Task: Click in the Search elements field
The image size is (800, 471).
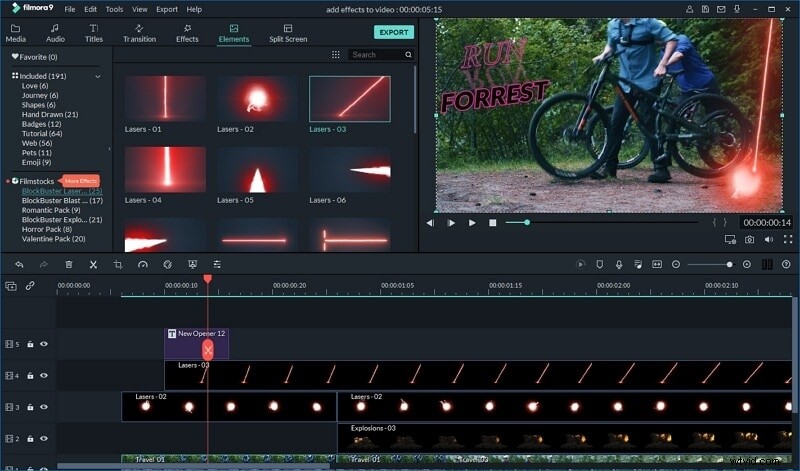Action: click(x=377, y=55)
